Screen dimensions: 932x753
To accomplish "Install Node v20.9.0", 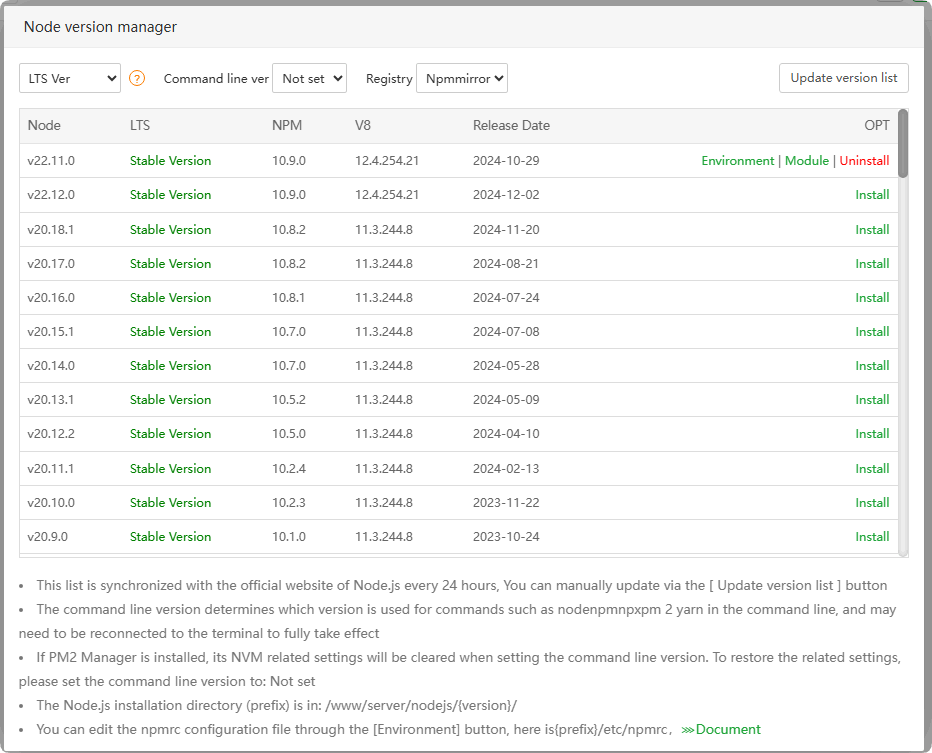I will [872, 537].
